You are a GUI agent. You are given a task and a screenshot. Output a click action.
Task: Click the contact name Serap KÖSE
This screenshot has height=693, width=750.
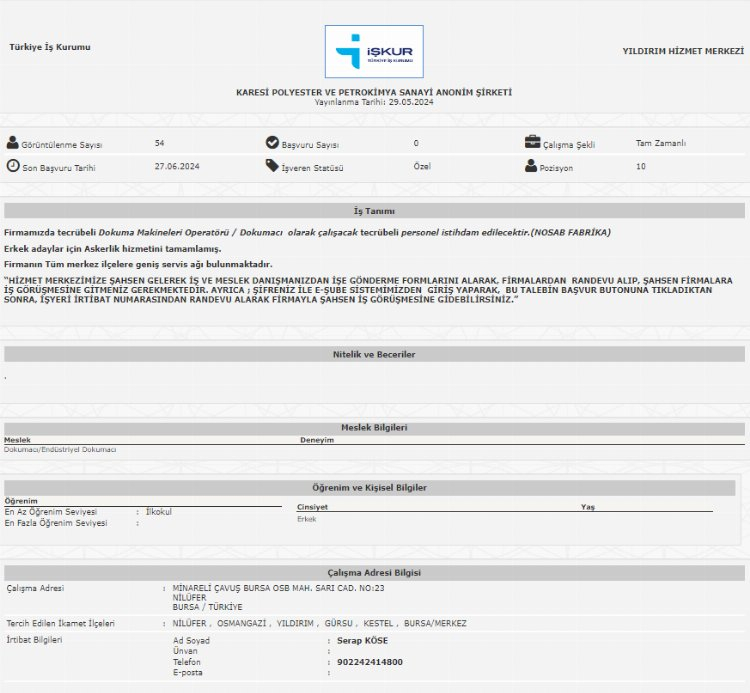tap(362, 640)
